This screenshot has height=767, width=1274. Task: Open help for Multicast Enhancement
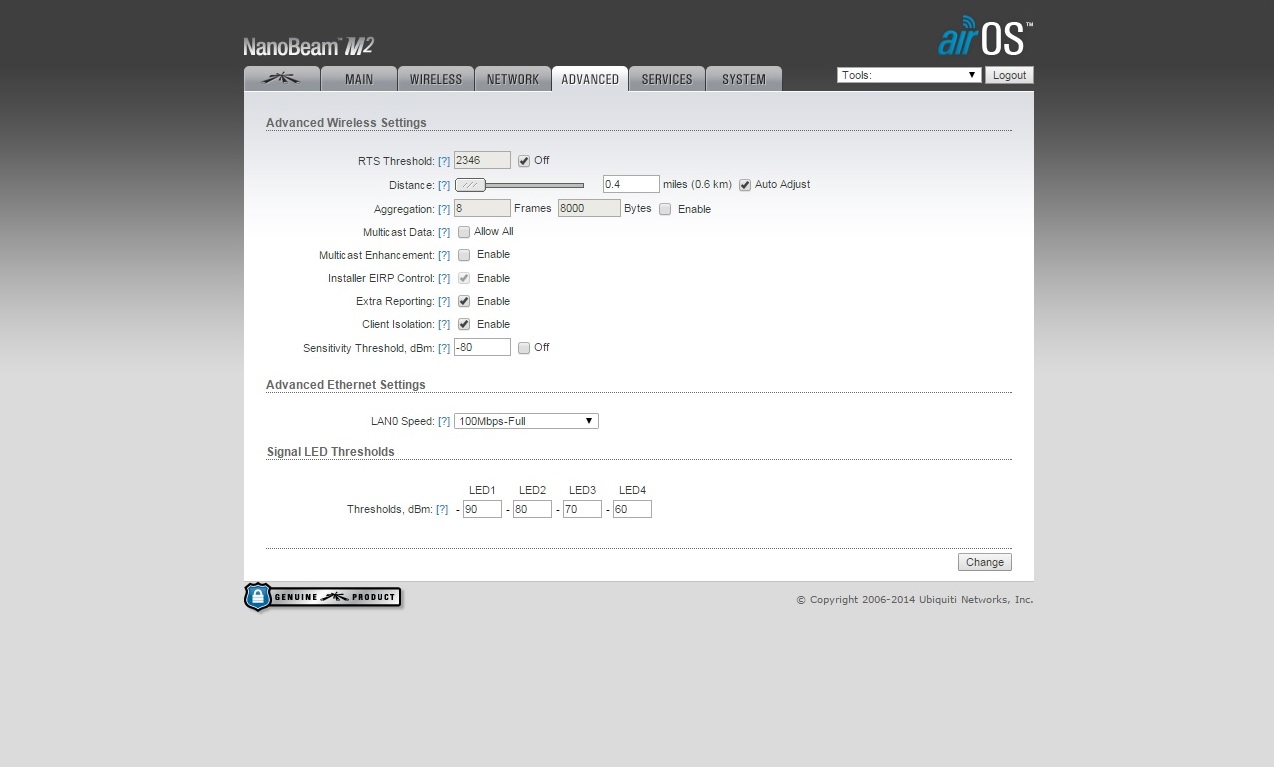coord(444,255)
